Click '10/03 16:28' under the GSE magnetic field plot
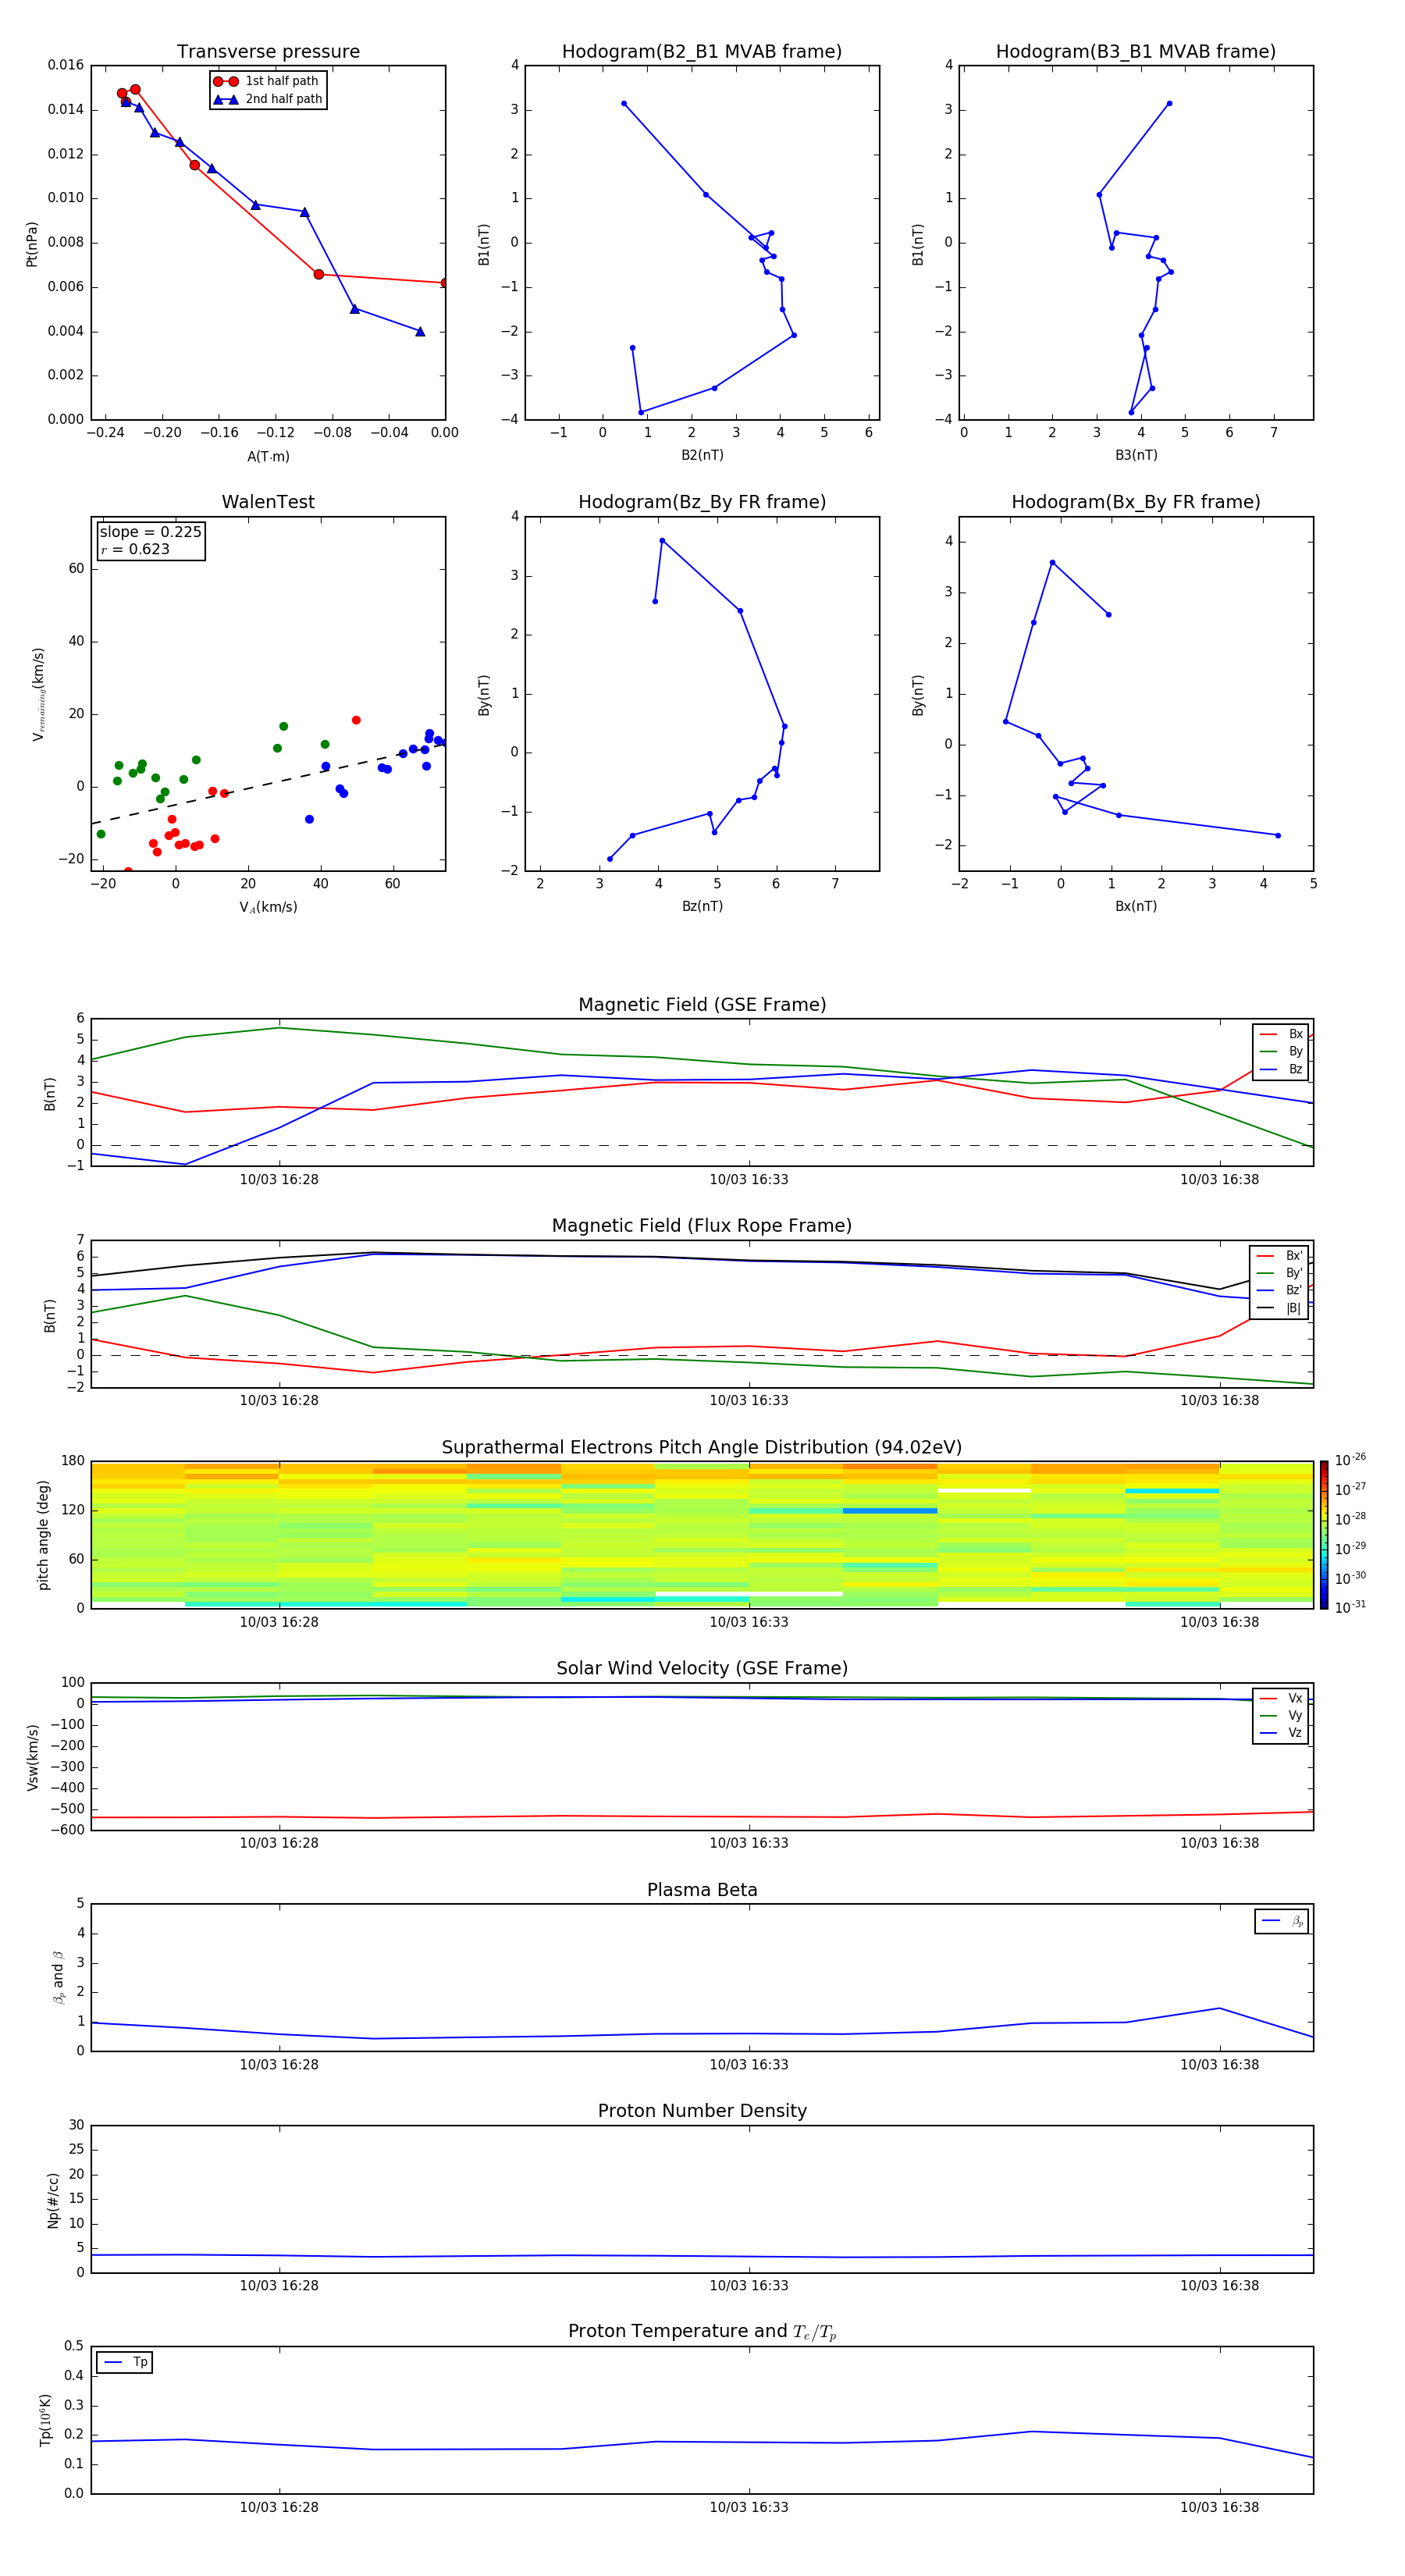Screen dimensions: 1405x2576 point(279,1180)
